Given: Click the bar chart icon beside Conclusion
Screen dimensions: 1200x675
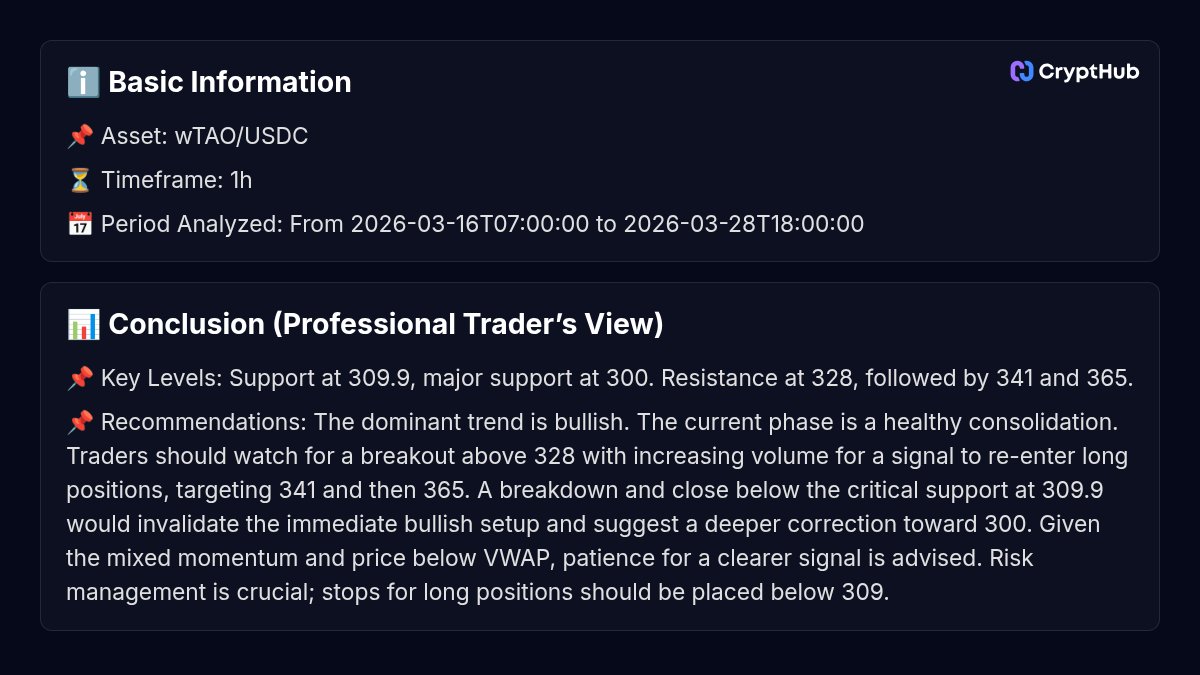Looking at the screenshot, I should point(83,324).
